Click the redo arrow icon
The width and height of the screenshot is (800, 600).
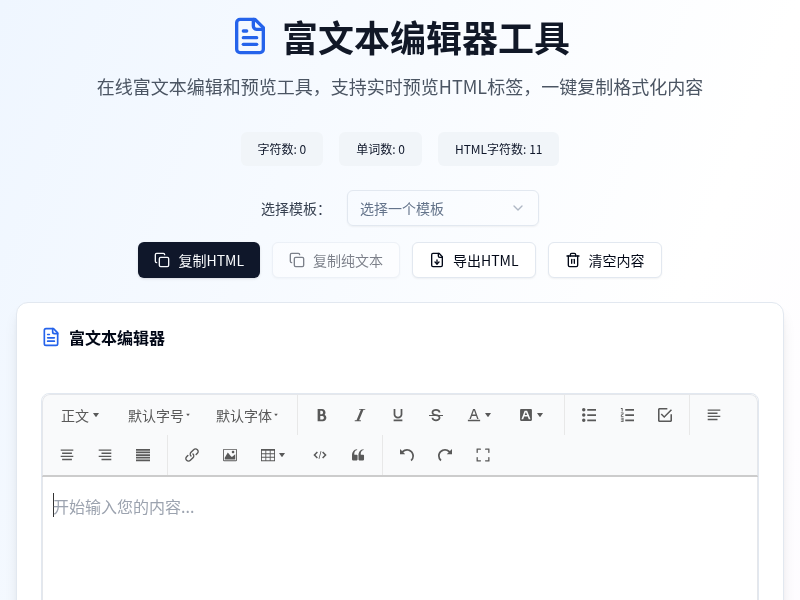click(444, 455)
